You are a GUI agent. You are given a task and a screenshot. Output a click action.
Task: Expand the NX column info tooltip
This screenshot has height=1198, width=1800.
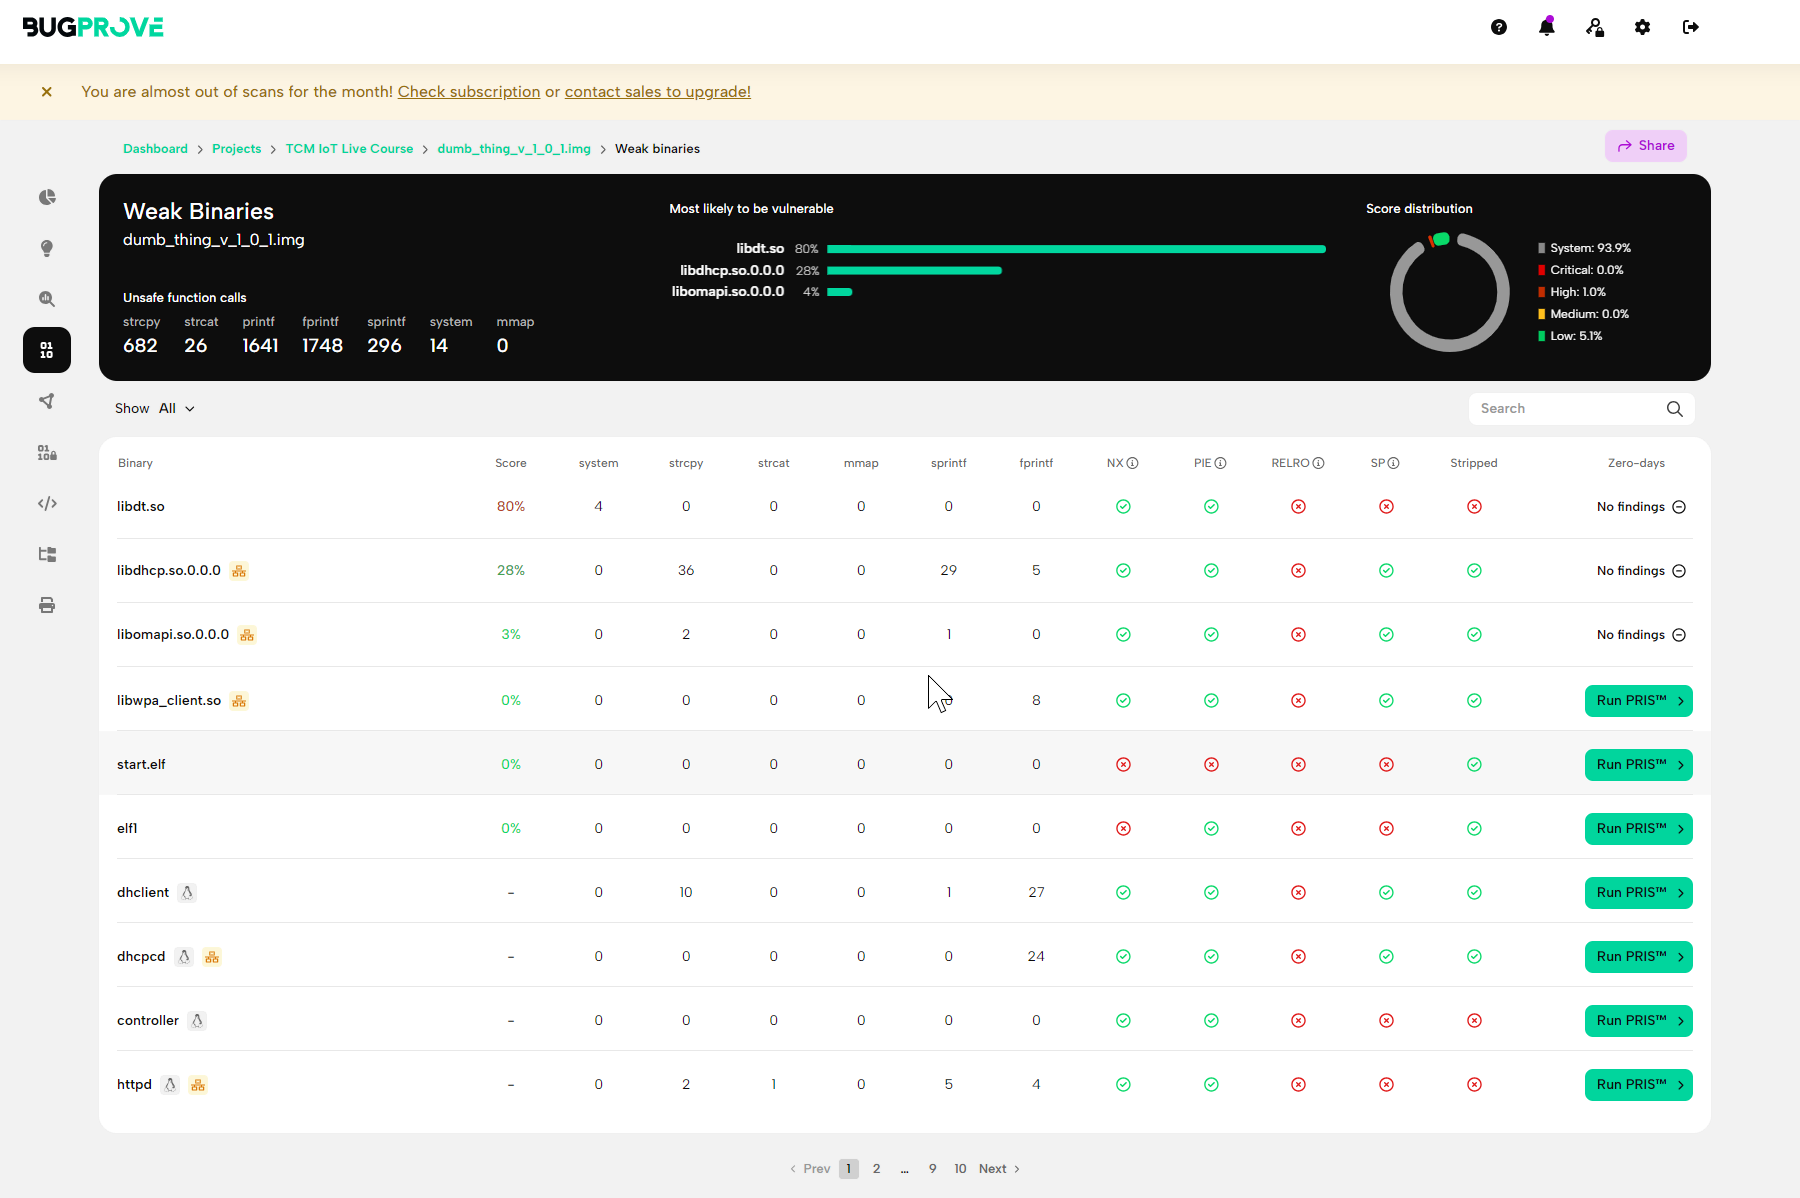click(x=1133, y=463)
